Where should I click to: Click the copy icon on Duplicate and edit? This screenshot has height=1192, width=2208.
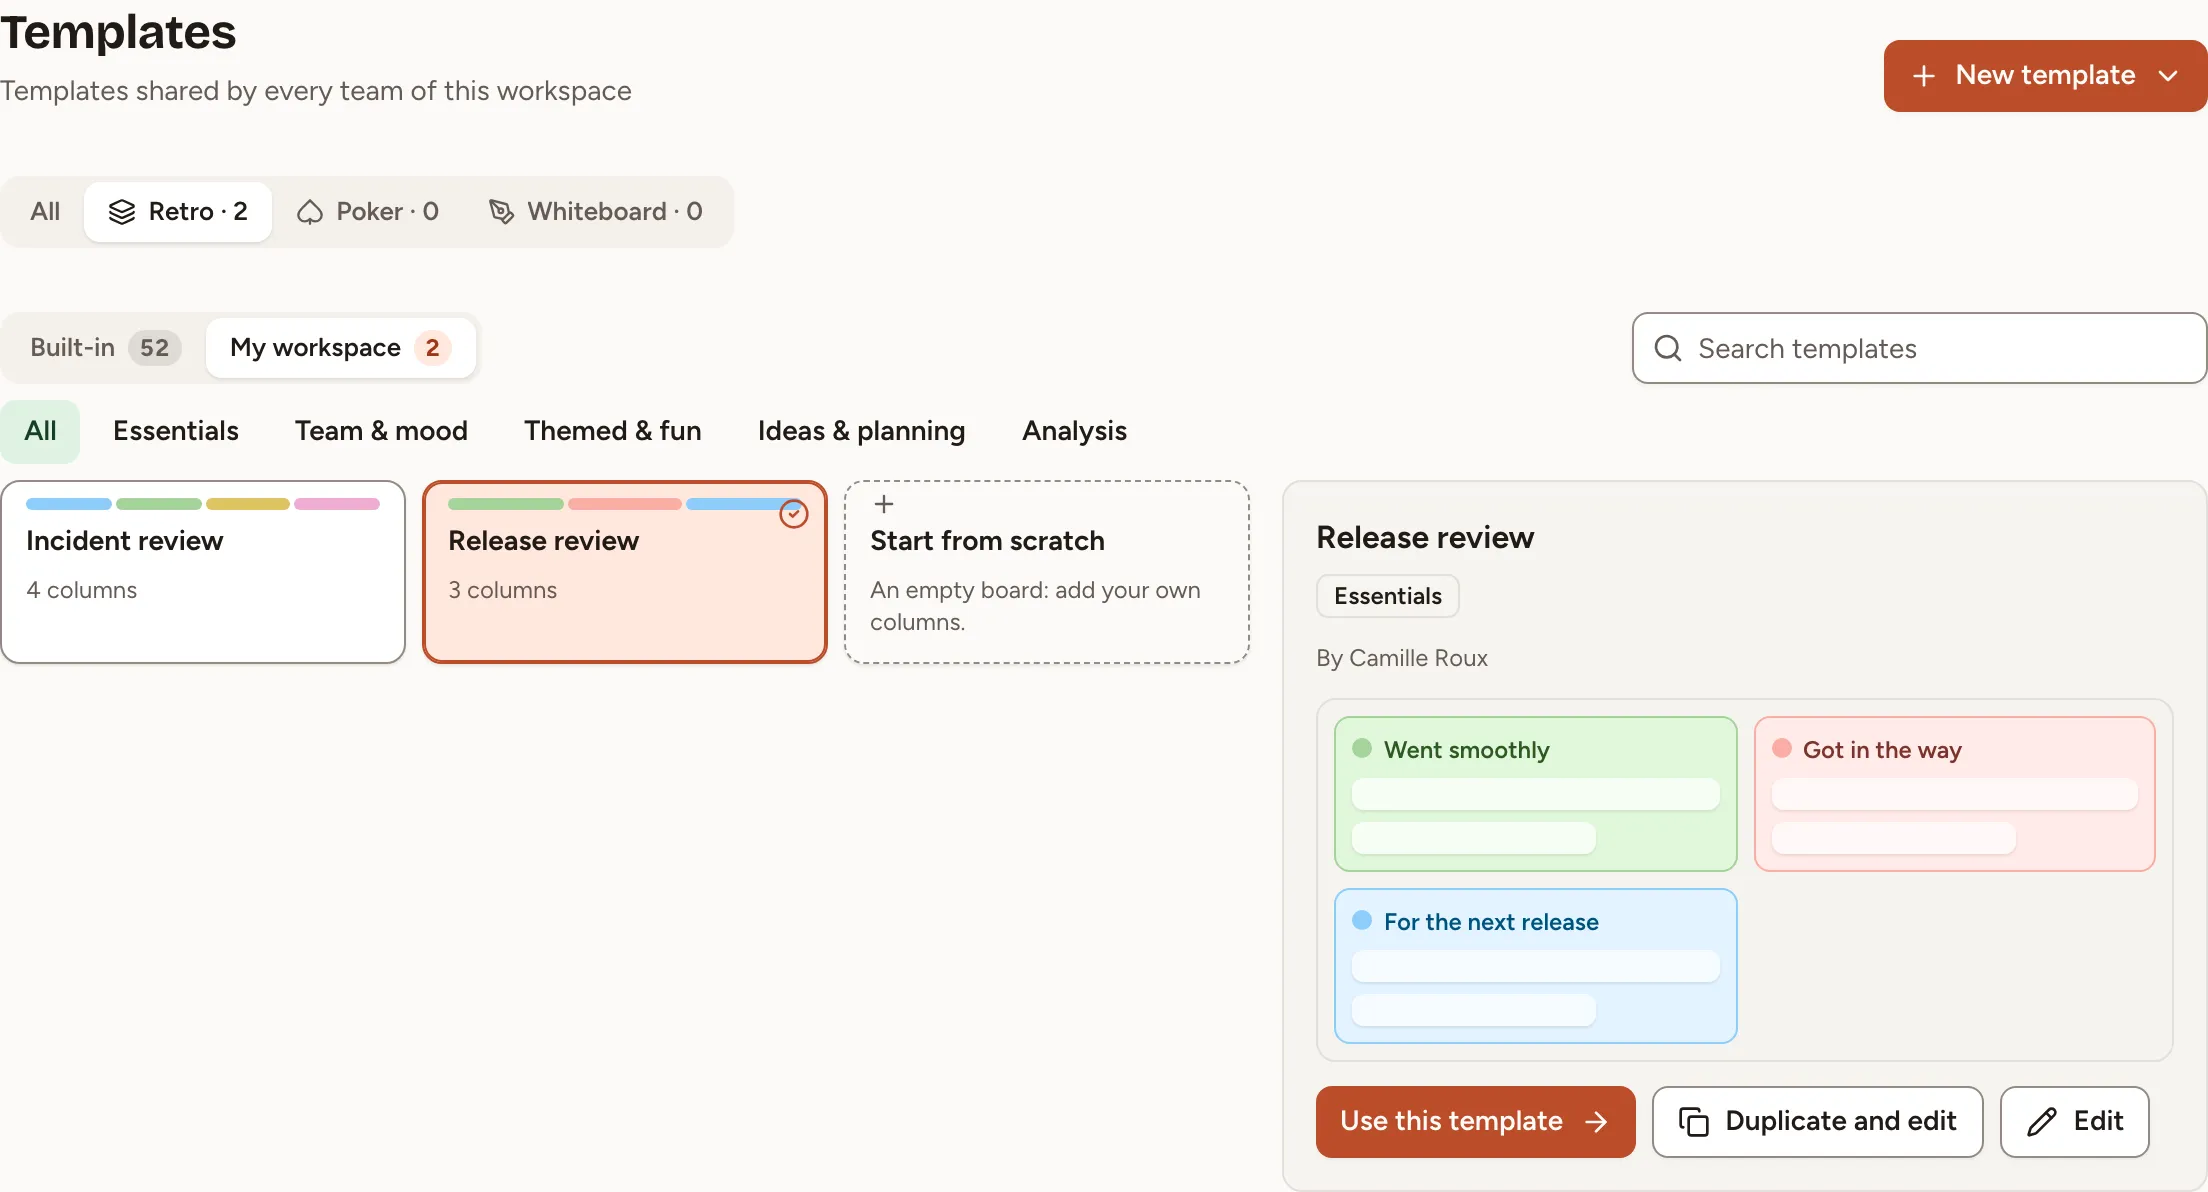(1694, 1122)
